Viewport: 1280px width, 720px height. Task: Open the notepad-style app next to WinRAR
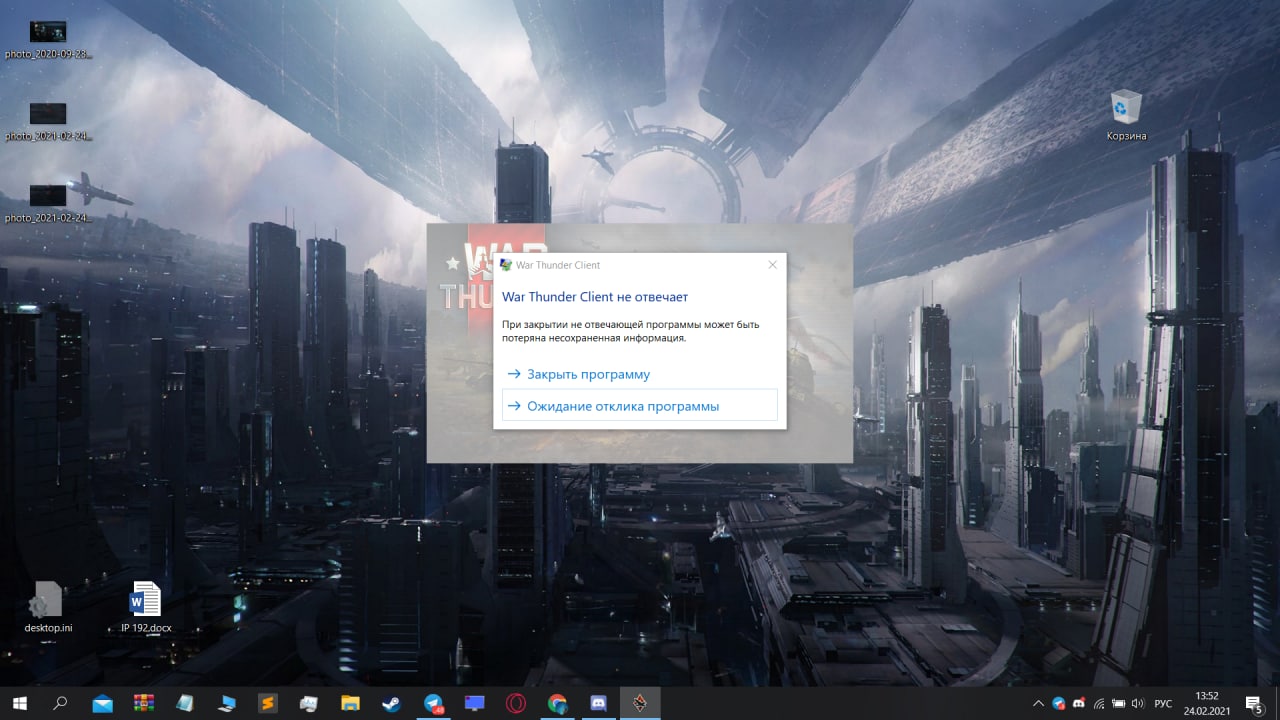coord(185,703)
